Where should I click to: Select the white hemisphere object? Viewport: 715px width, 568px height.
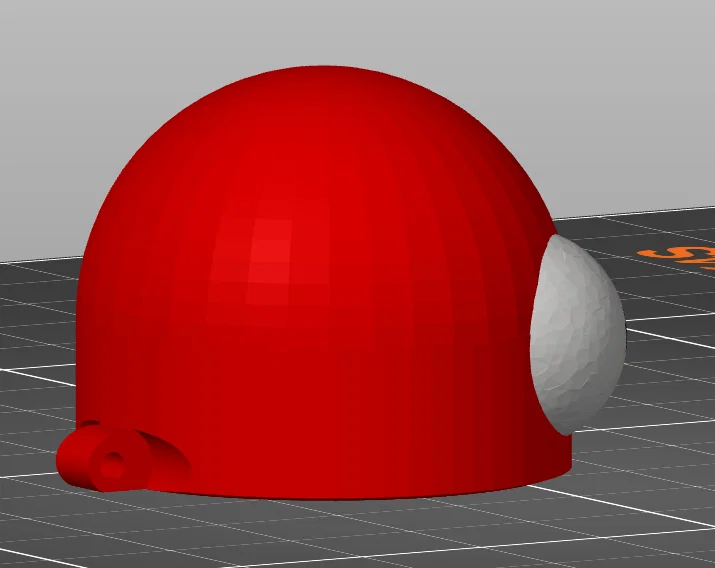pos(578,334)
